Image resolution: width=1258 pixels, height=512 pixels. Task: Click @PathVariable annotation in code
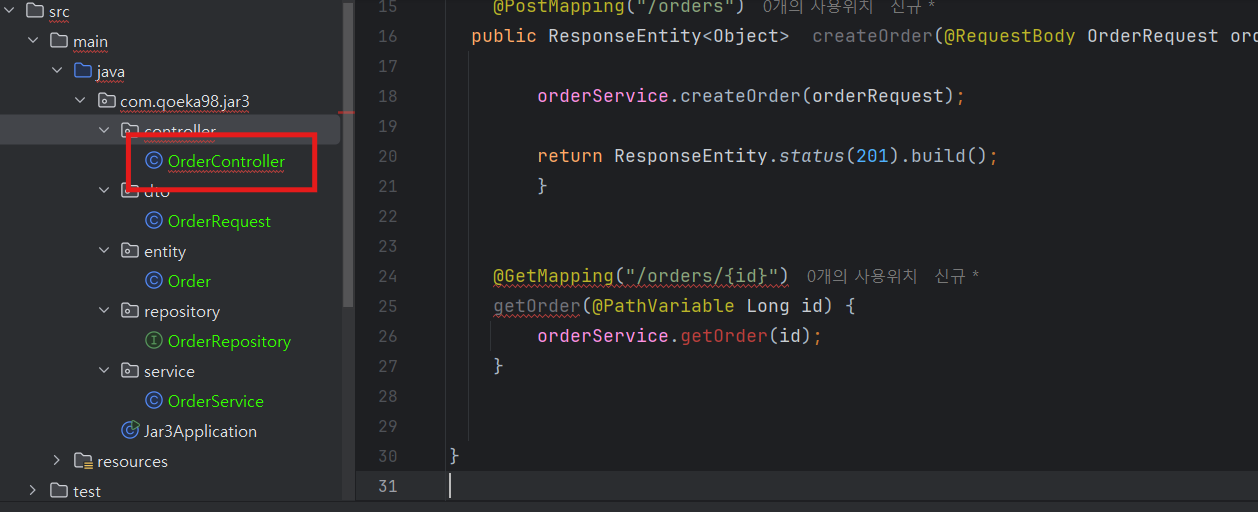pos(664,306)
